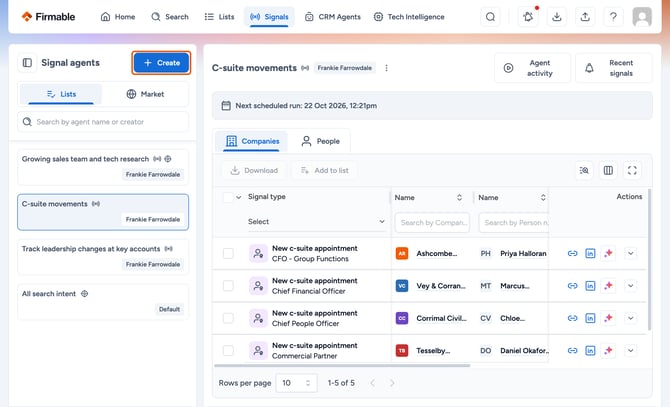Sort by person Name column
This screenshot has height=407, width=670.
(x=543, y=197)
